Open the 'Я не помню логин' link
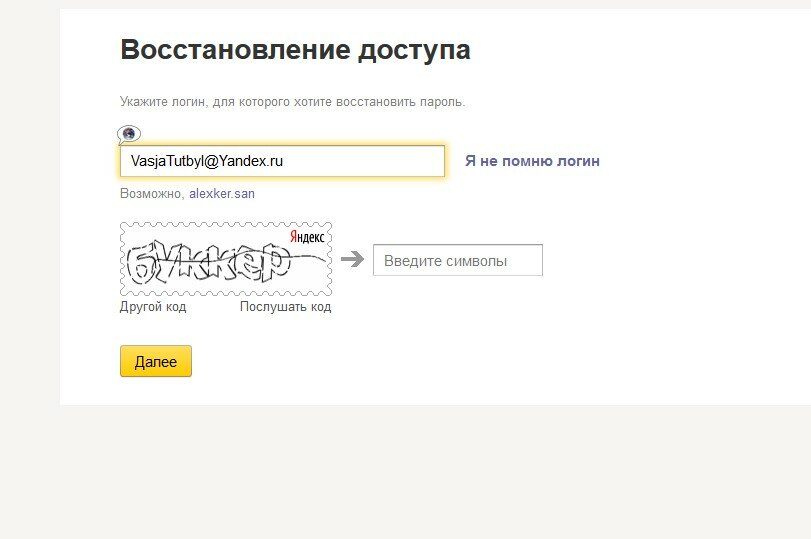 [532, 161]
